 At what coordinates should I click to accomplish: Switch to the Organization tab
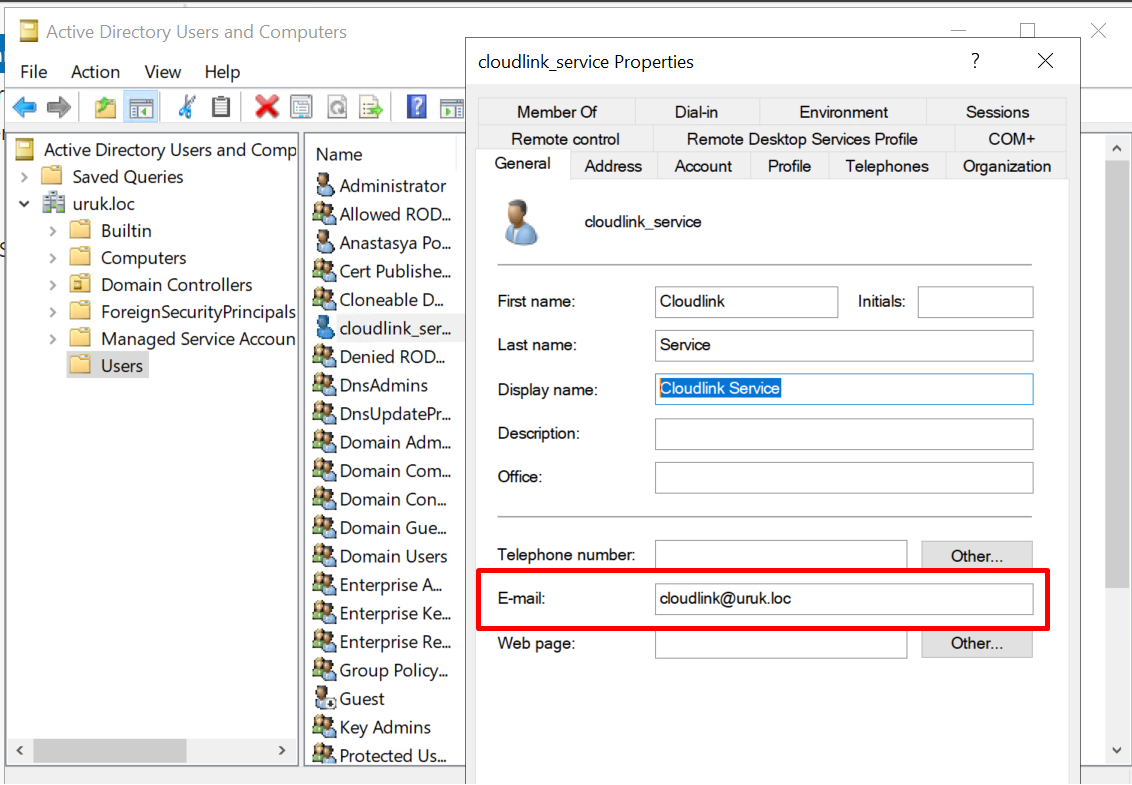coord(1006,166)
